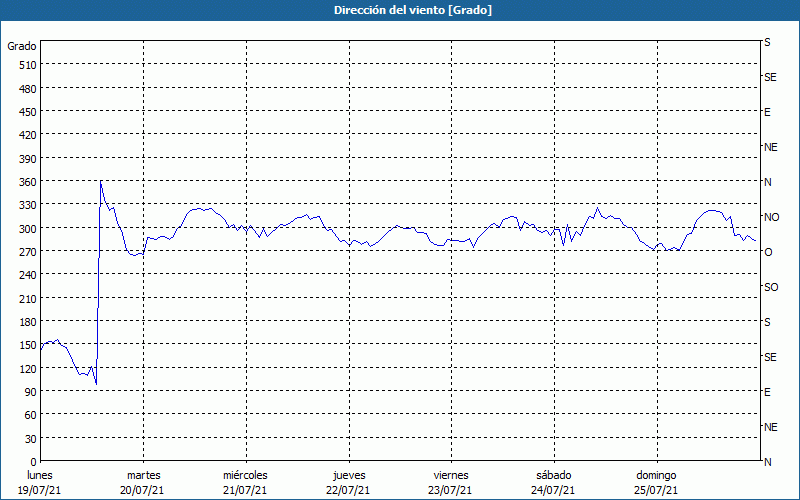800x500 pixels.
Task: Pick the 420 tick label
Action: (28, 135)
